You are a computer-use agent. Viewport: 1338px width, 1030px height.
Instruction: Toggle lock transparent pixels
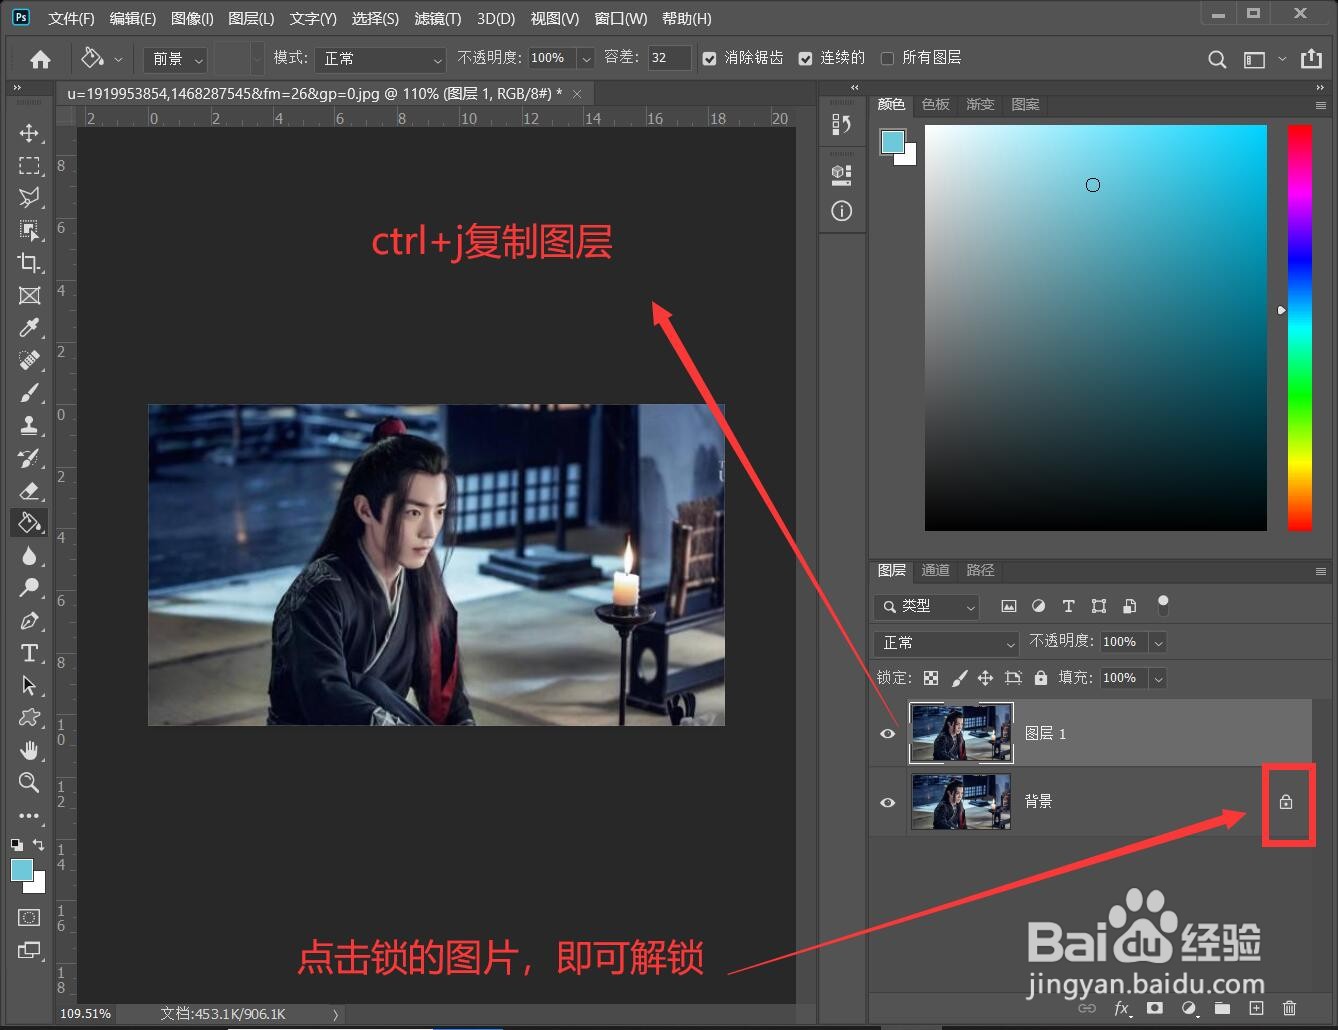(x=931, y=678)
